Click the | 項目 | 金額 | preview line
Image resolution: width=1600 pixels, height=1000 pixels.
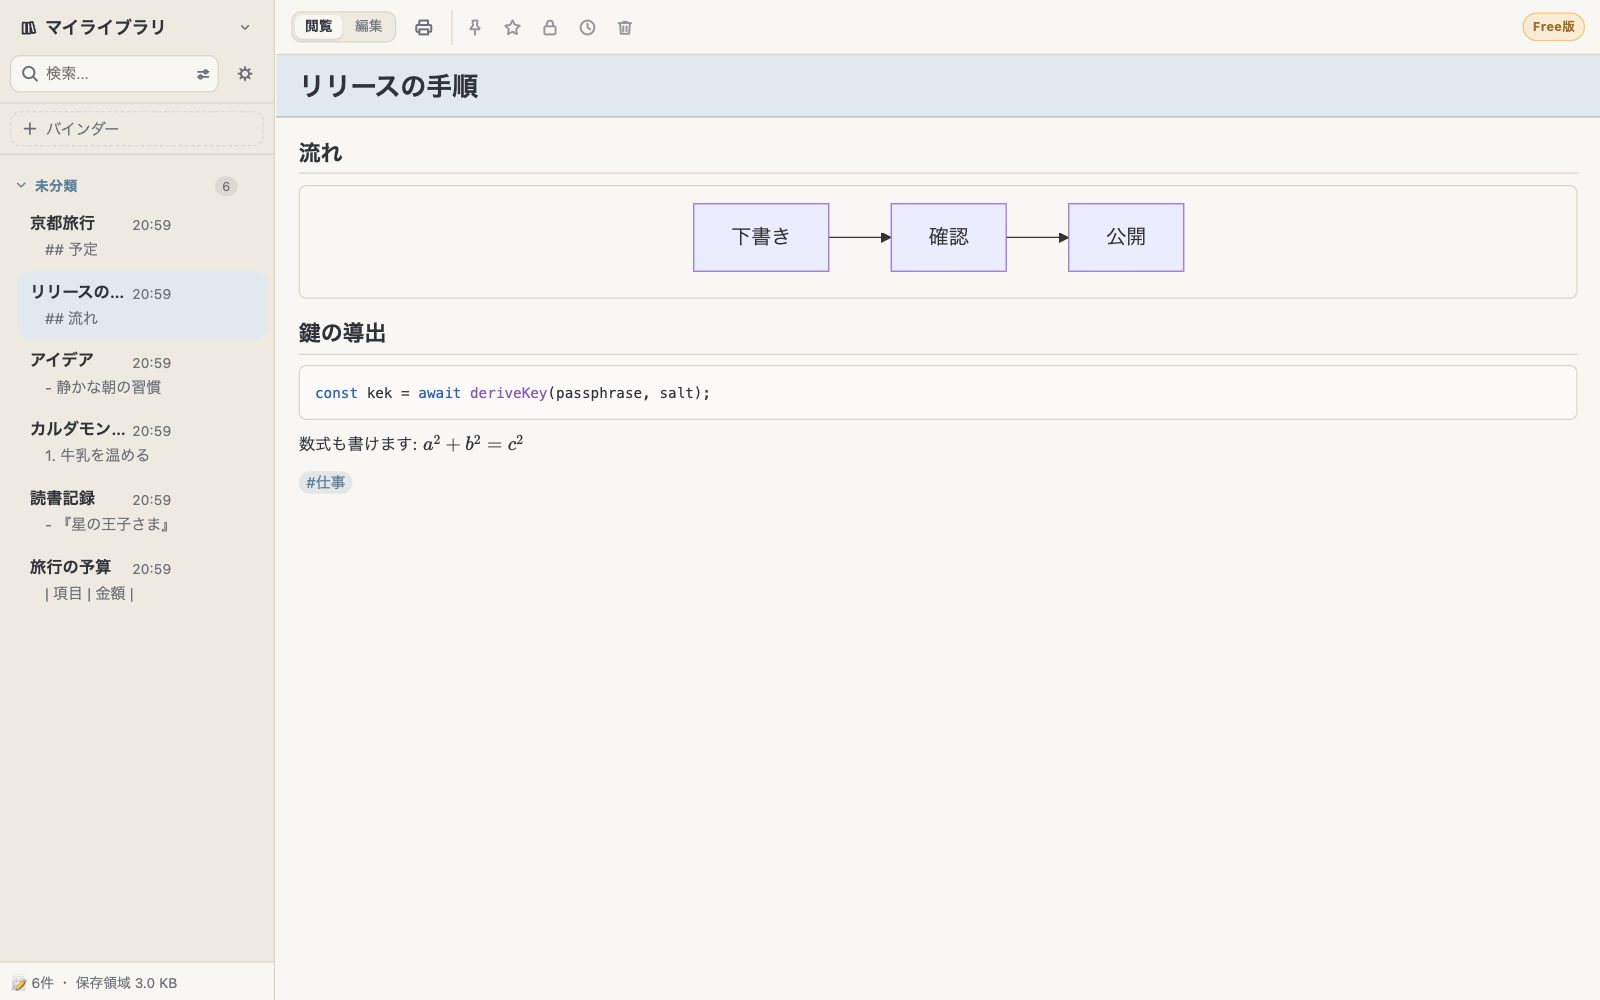[89, 593]
